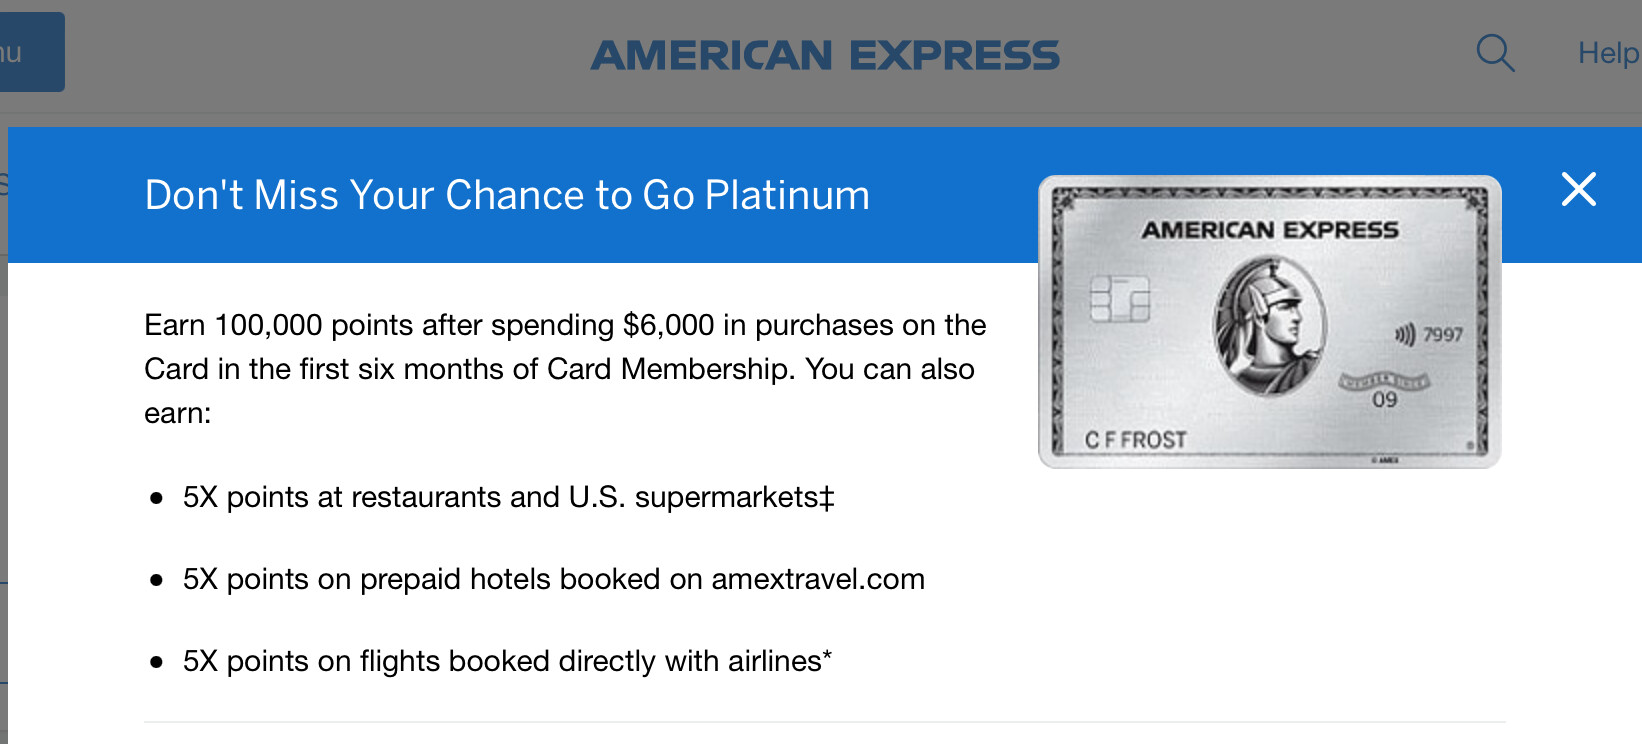Click the AMERICAN EXPRESS text on the card
Image resolution: width=1642 pixels, height=744 pixels.
pyautogui.click(x=1270, y=230)
